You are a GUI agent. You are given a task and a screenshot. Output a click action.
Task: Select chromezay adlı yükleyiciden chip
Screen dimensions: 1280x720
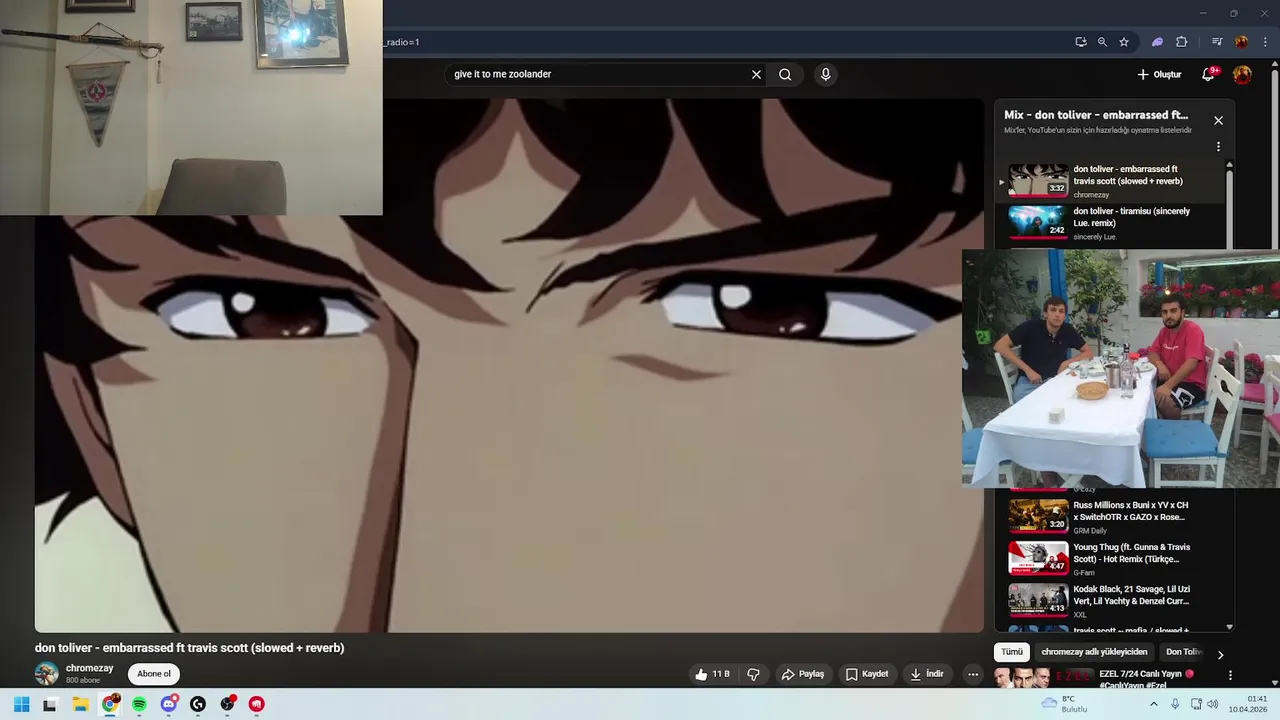pyautogui.click(x=1094, y=652)
